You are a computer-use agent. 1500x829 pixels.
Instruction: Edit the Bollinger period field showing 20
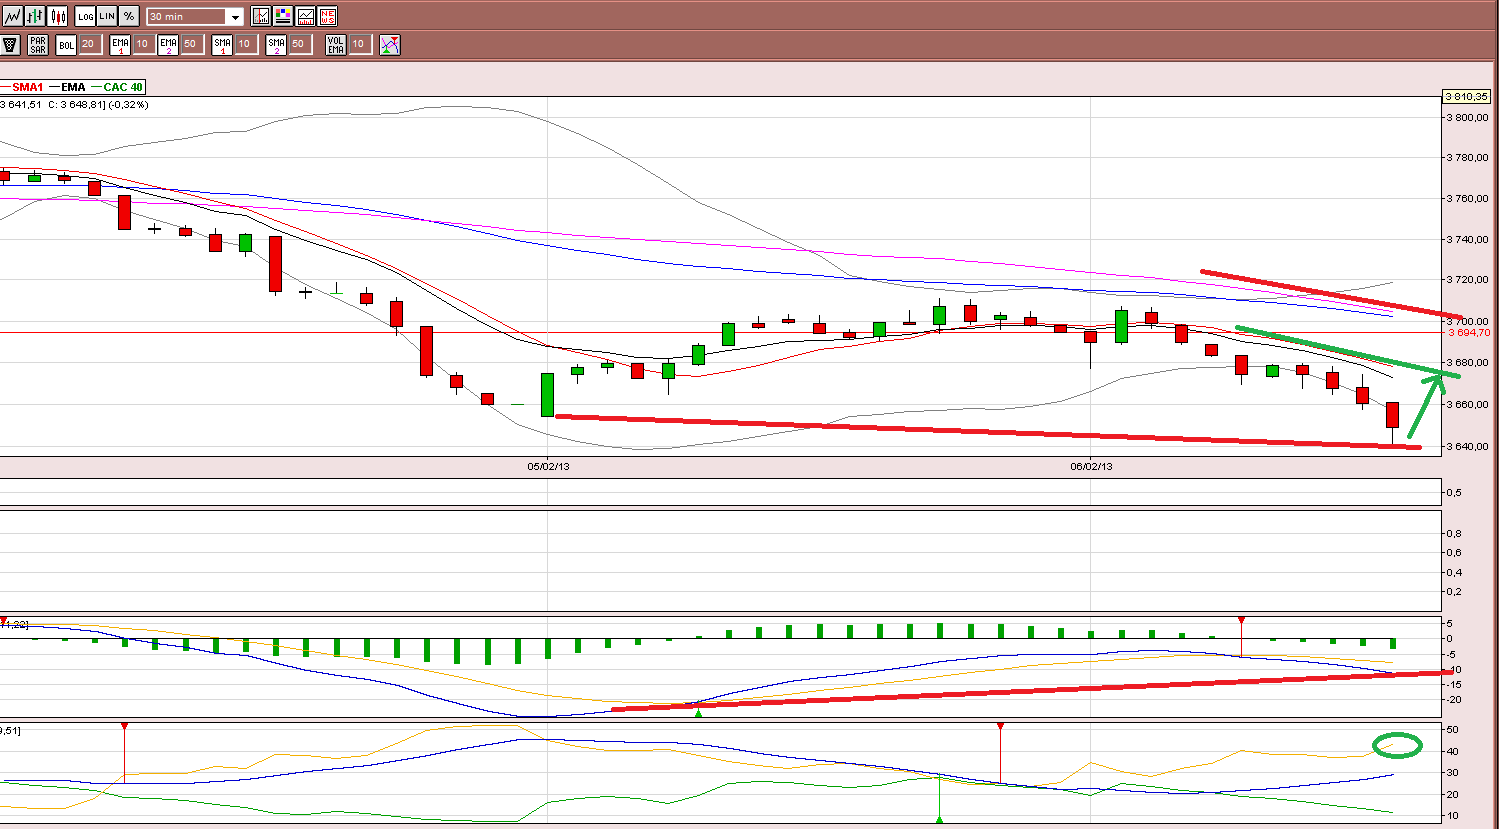(88, 45)
